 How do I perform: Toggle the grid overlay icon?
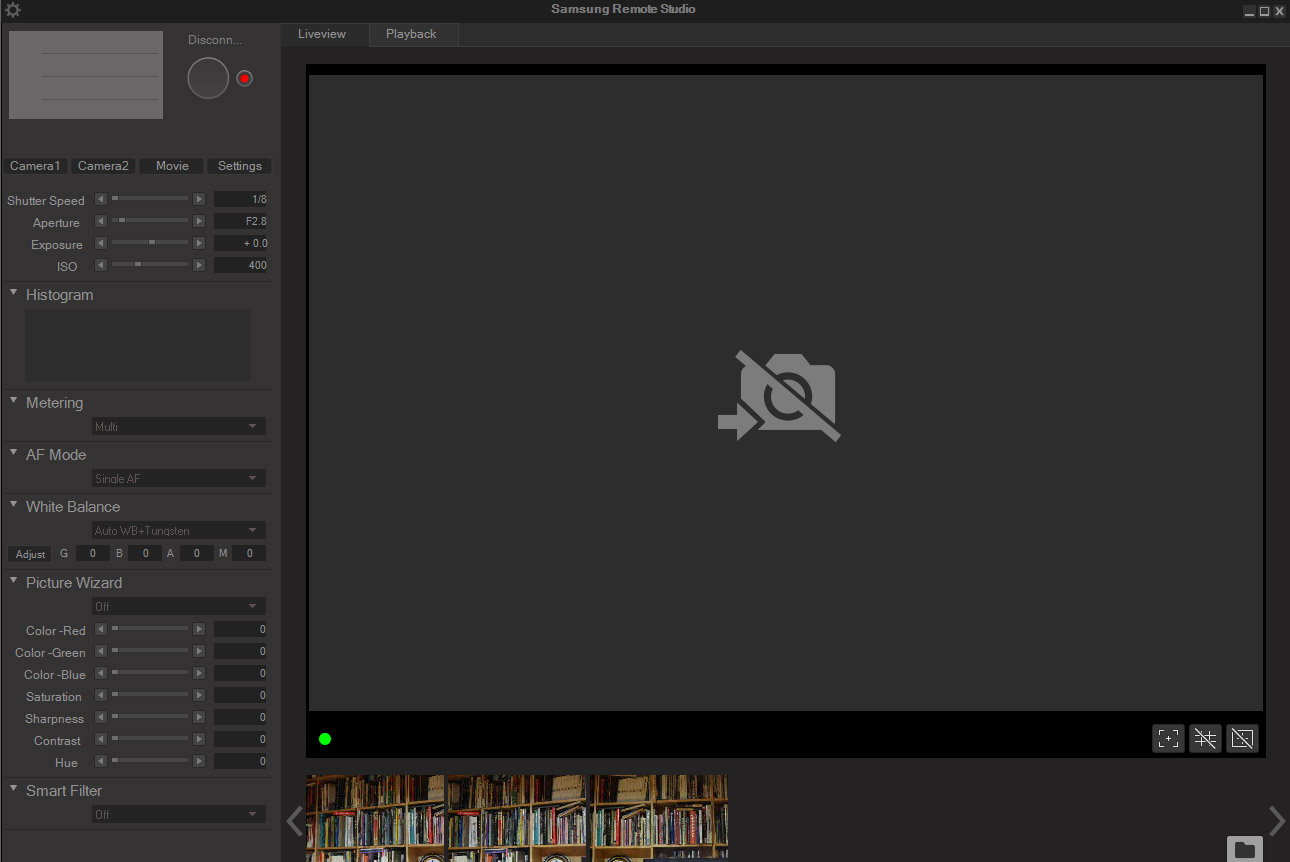pyautogui.click(x=1205, y=739)
